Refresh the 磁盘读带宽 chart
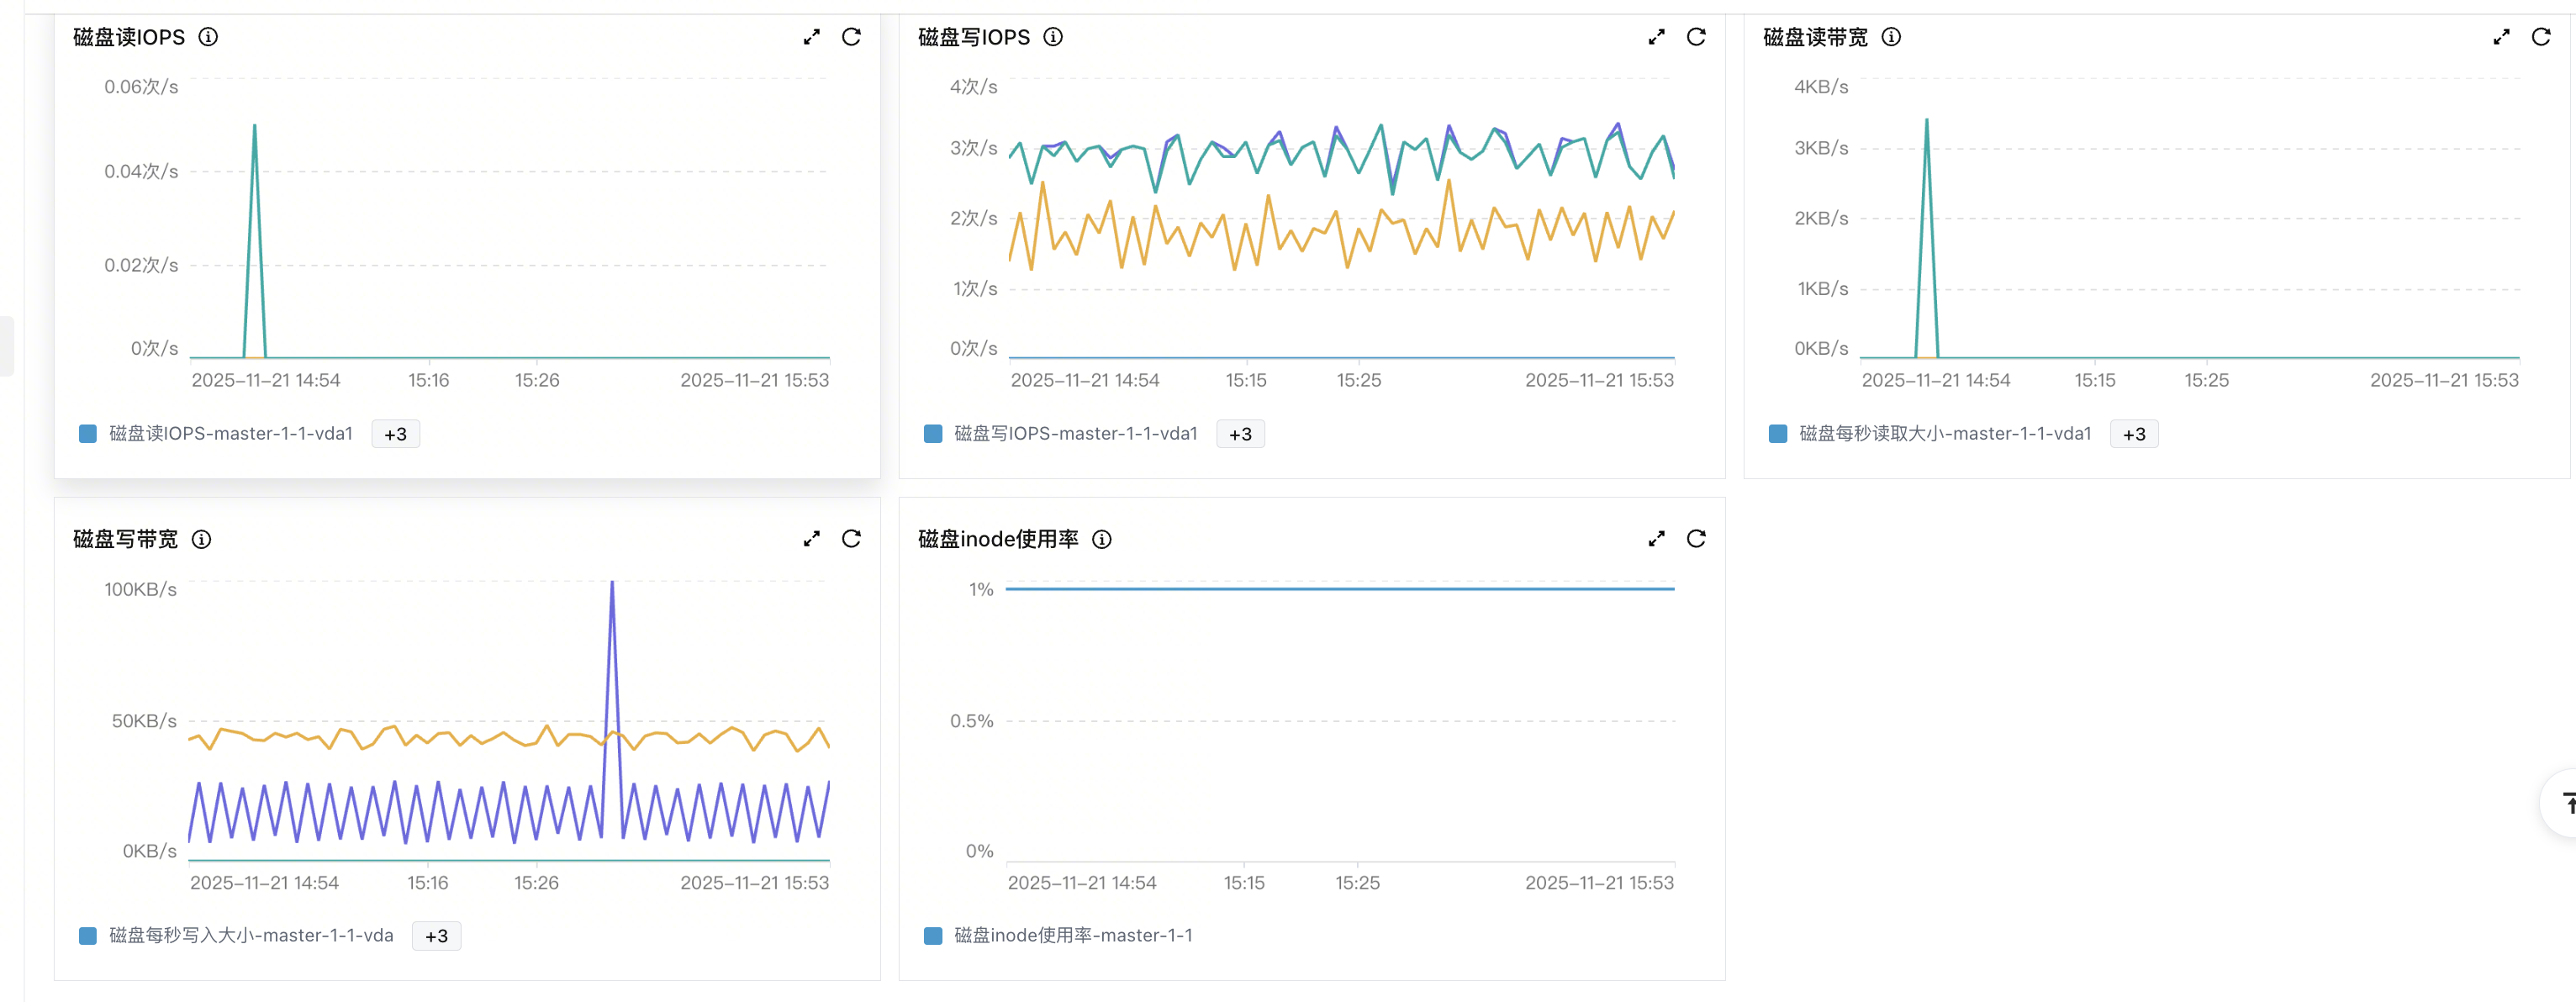 point(2541,37)
